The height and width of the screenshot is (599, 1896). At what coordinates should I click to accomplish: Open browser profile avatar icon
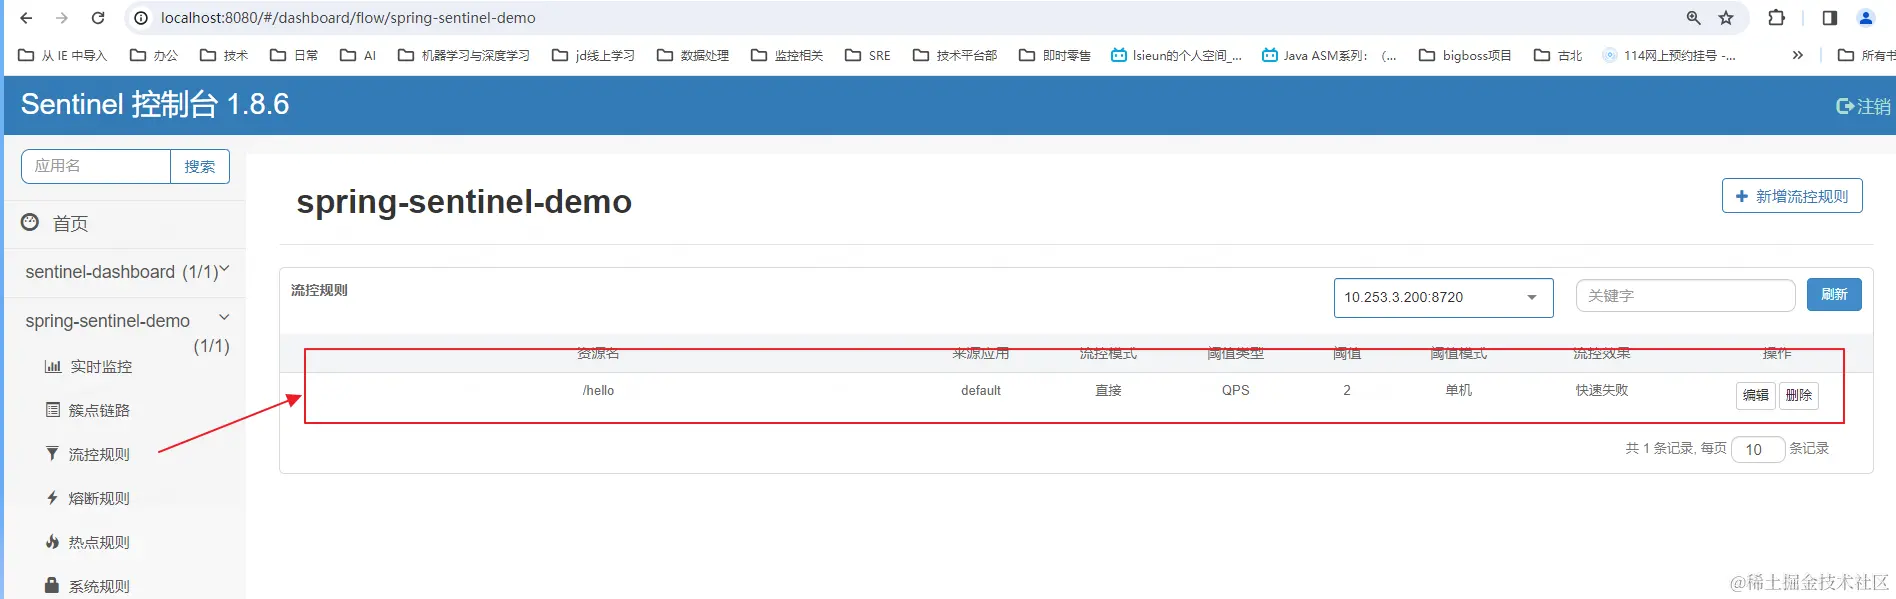[x=1866, y=18]
